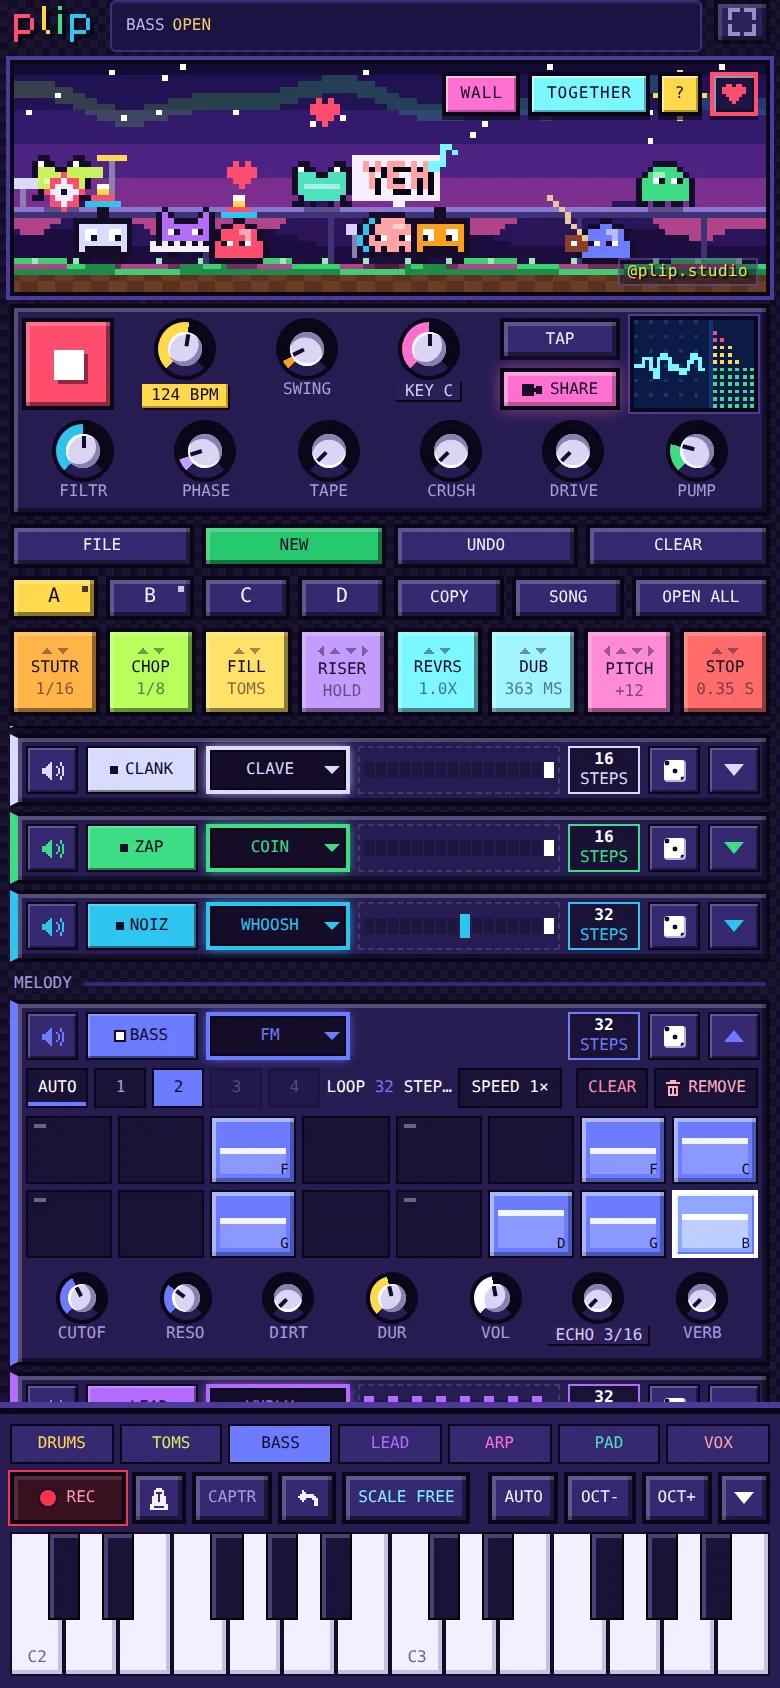
Task: Switch to the PAD keyboard tab
Action: (x=609, y=1443)
